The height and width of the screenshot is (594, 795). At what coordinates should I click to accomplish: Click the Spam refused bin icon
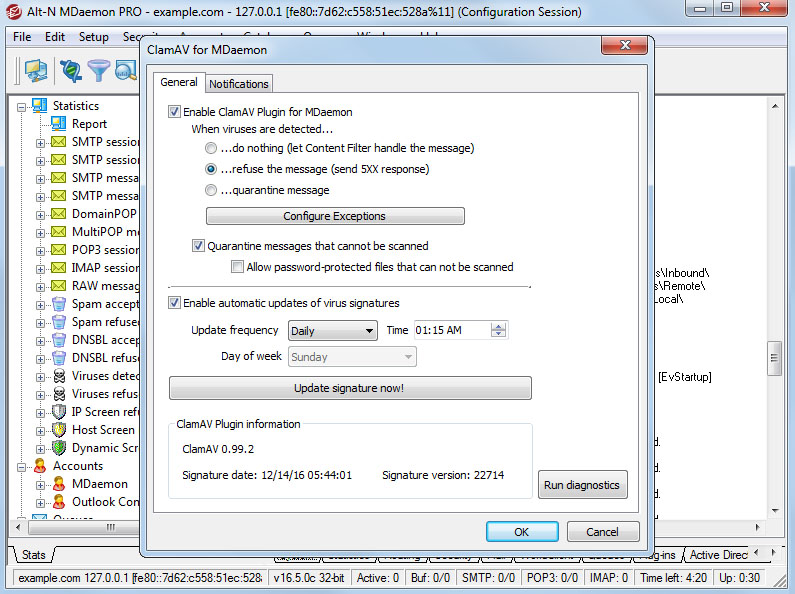click(x=59, y=322)
